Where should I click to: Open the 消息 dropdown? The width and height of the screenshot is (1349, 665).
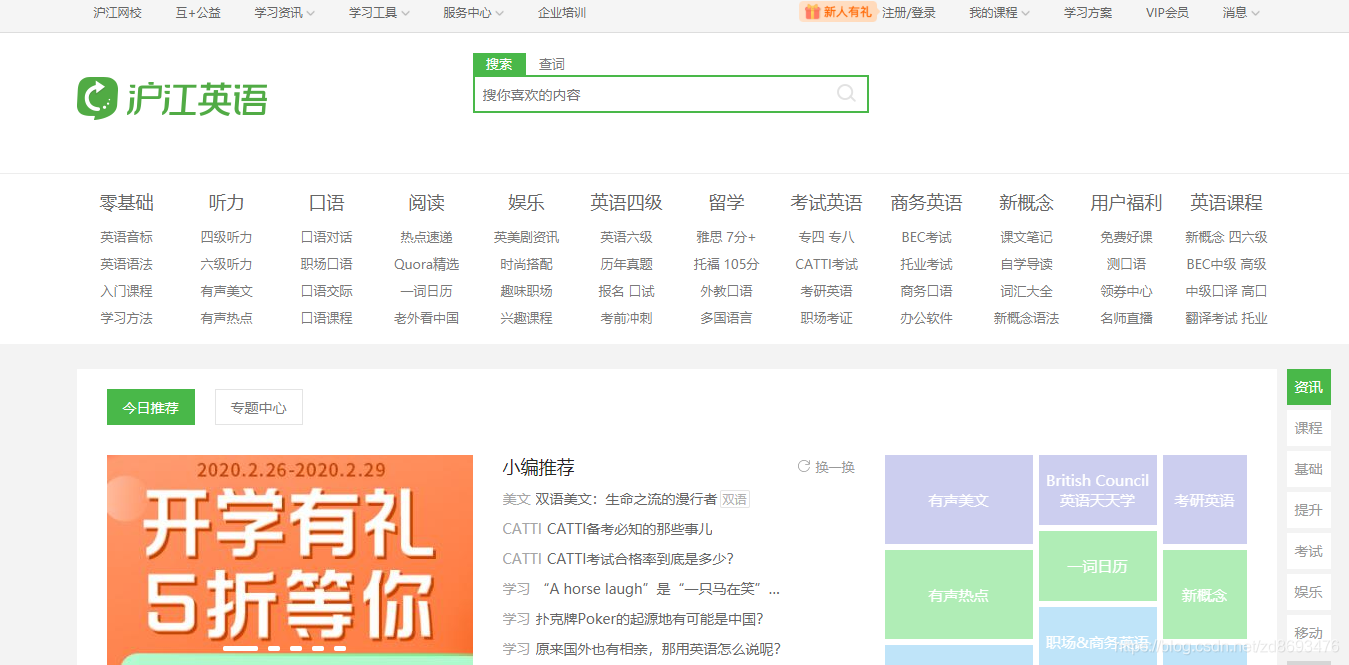coord(1241,13)
